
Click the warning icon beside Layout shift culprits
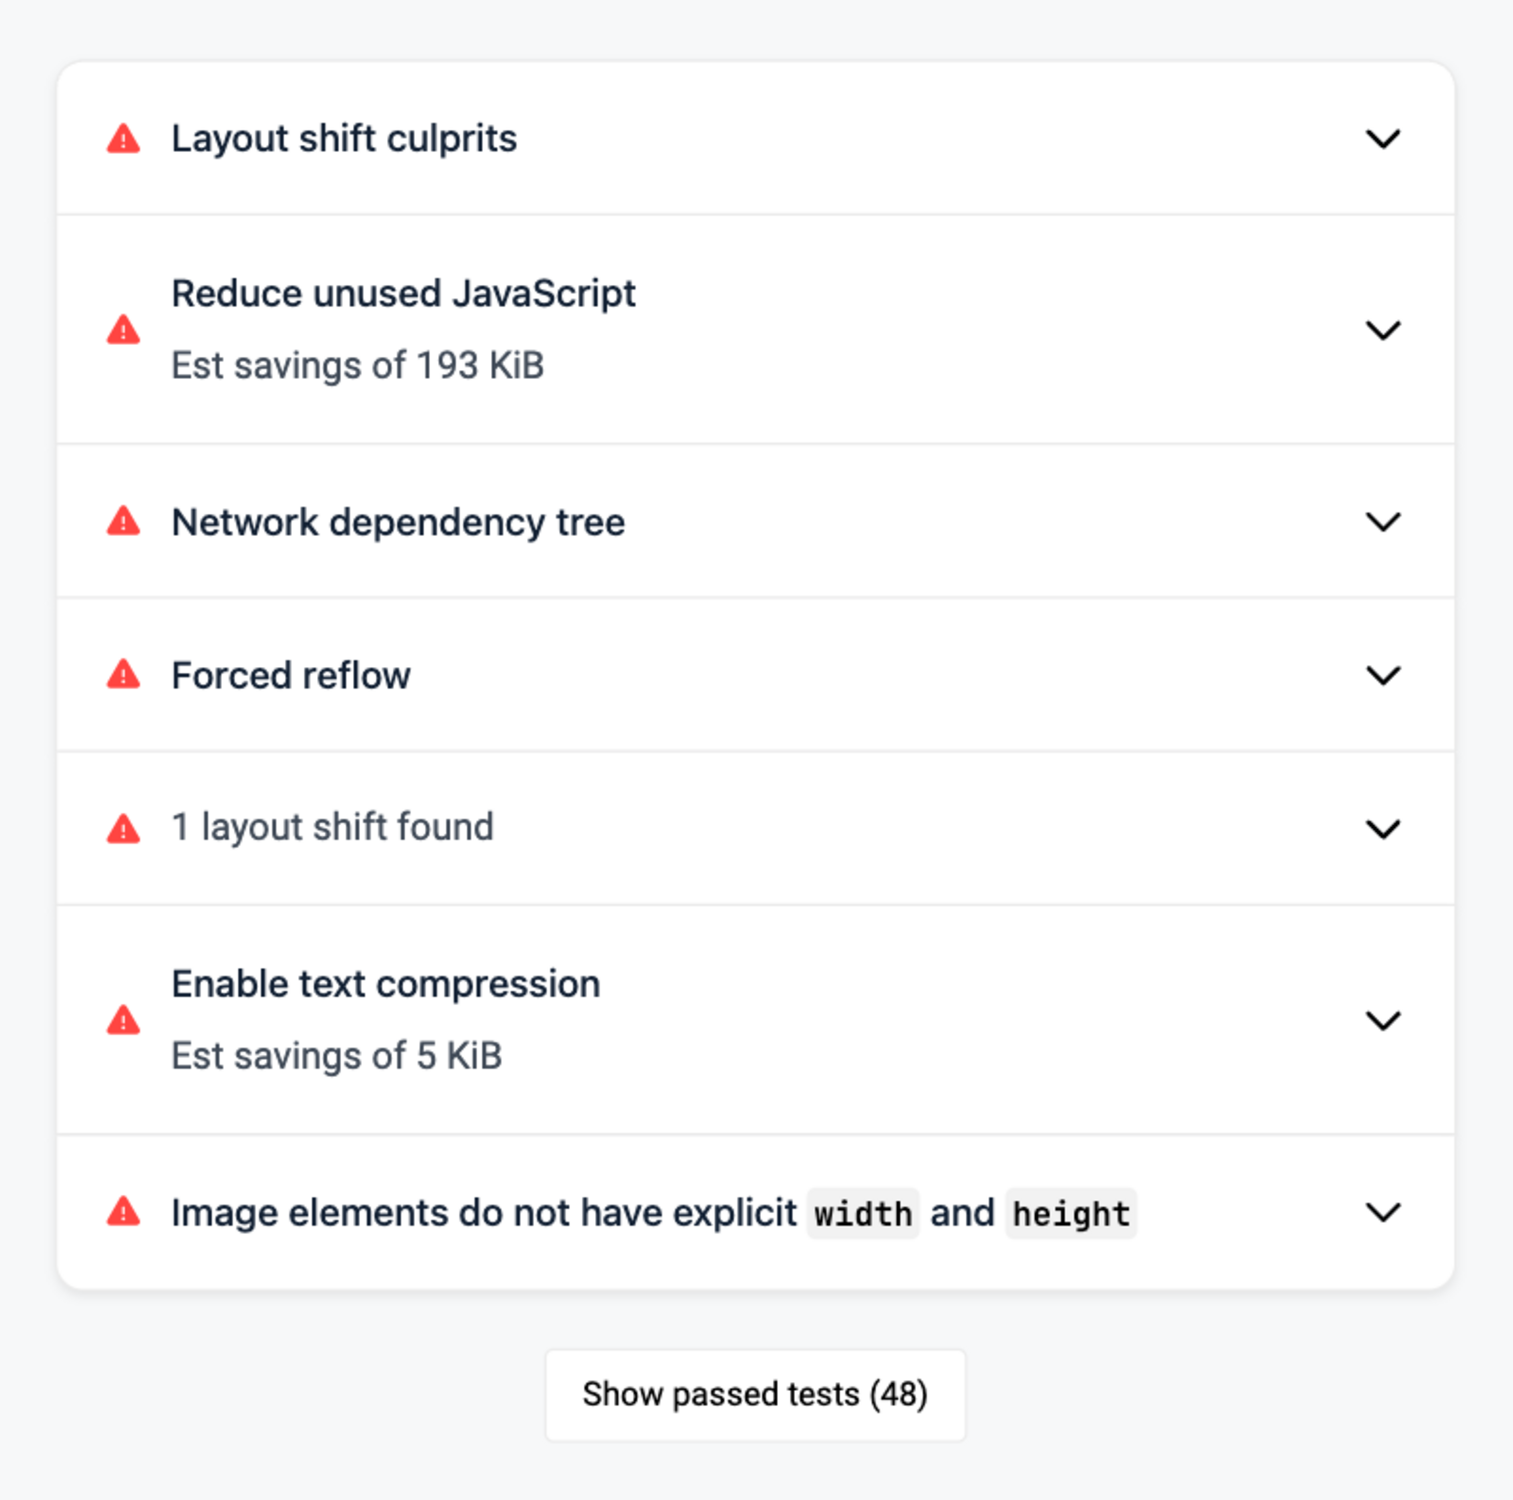(123, 139)
